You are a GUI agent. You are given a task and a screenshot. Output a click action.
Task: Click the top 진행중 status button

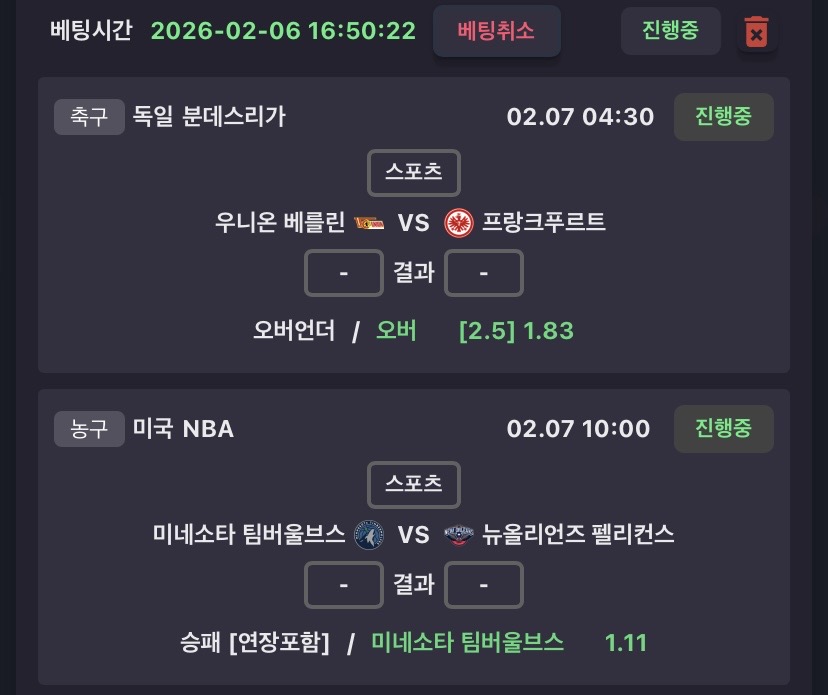[x=670, y=31]
